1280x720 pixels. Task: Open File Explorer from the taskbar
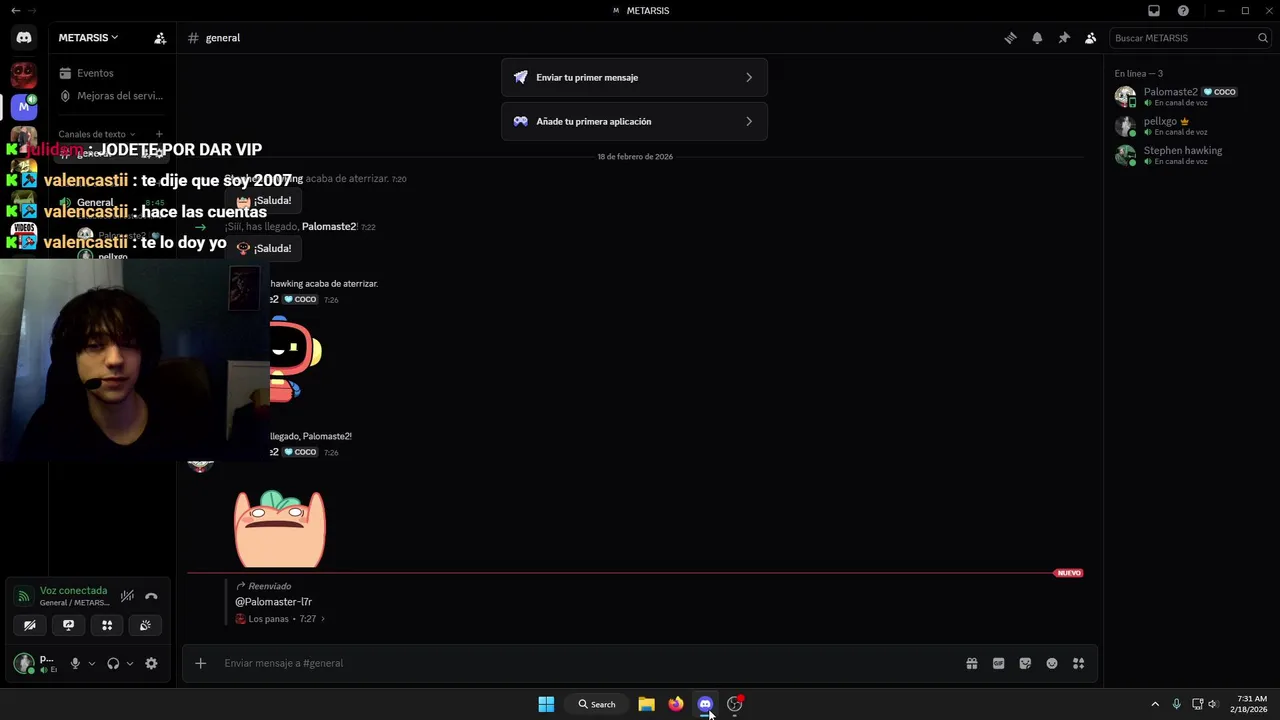tap(647, 704)
